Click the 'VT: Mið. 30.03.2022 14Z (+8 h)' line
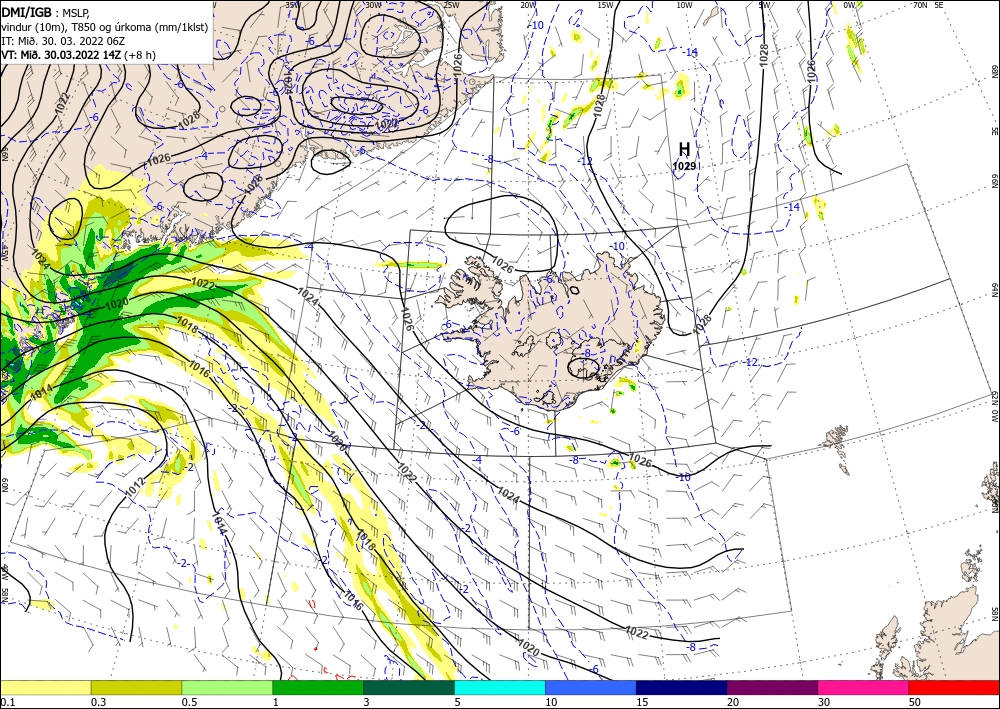This screenshot has height=709, width=1000. click(78, 55)
